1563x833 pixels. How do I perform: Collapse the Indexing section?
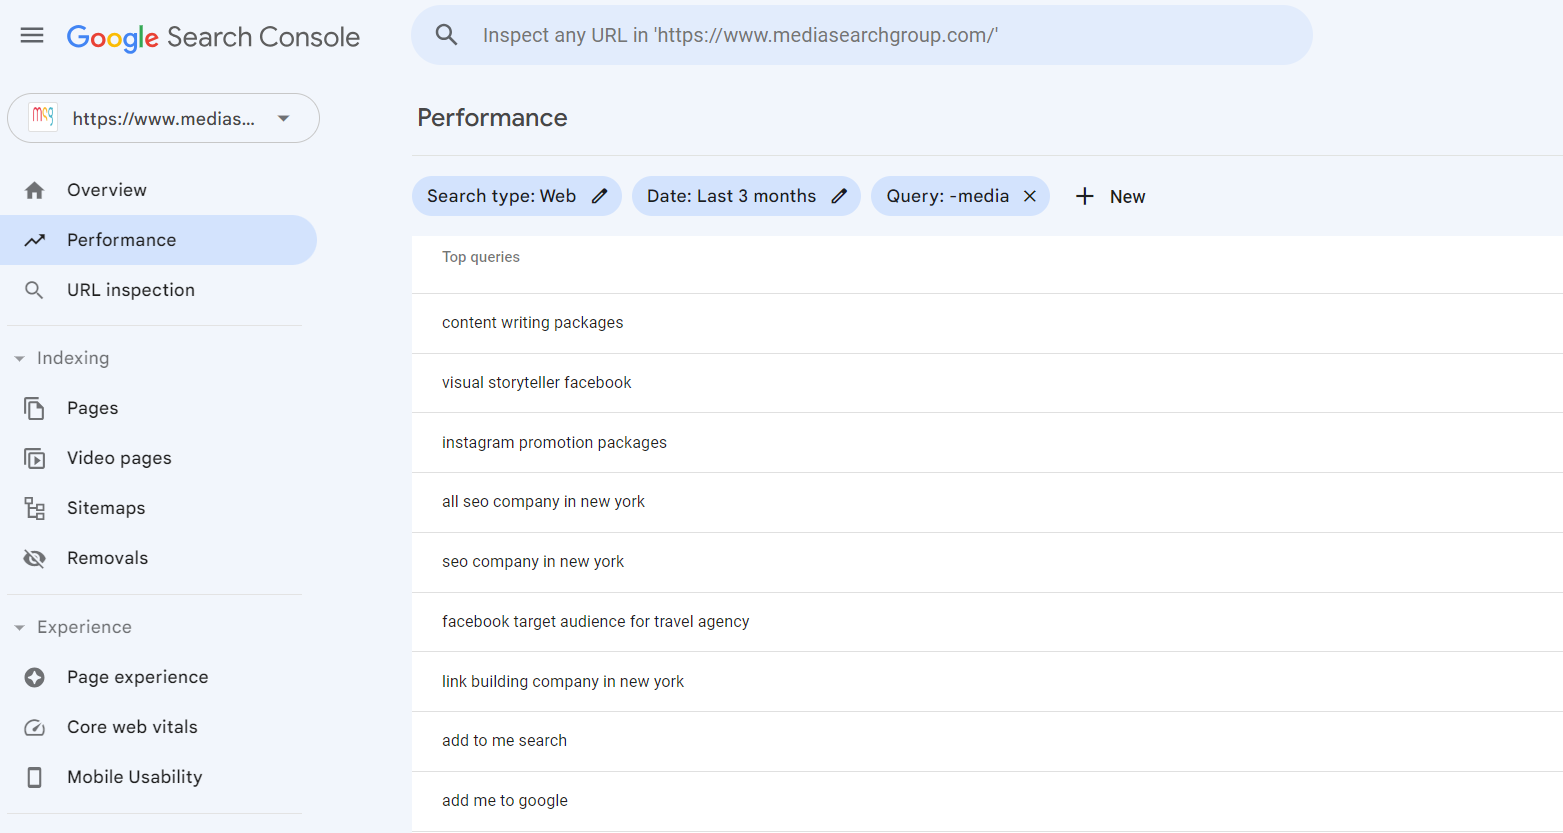tap(62, 358)
